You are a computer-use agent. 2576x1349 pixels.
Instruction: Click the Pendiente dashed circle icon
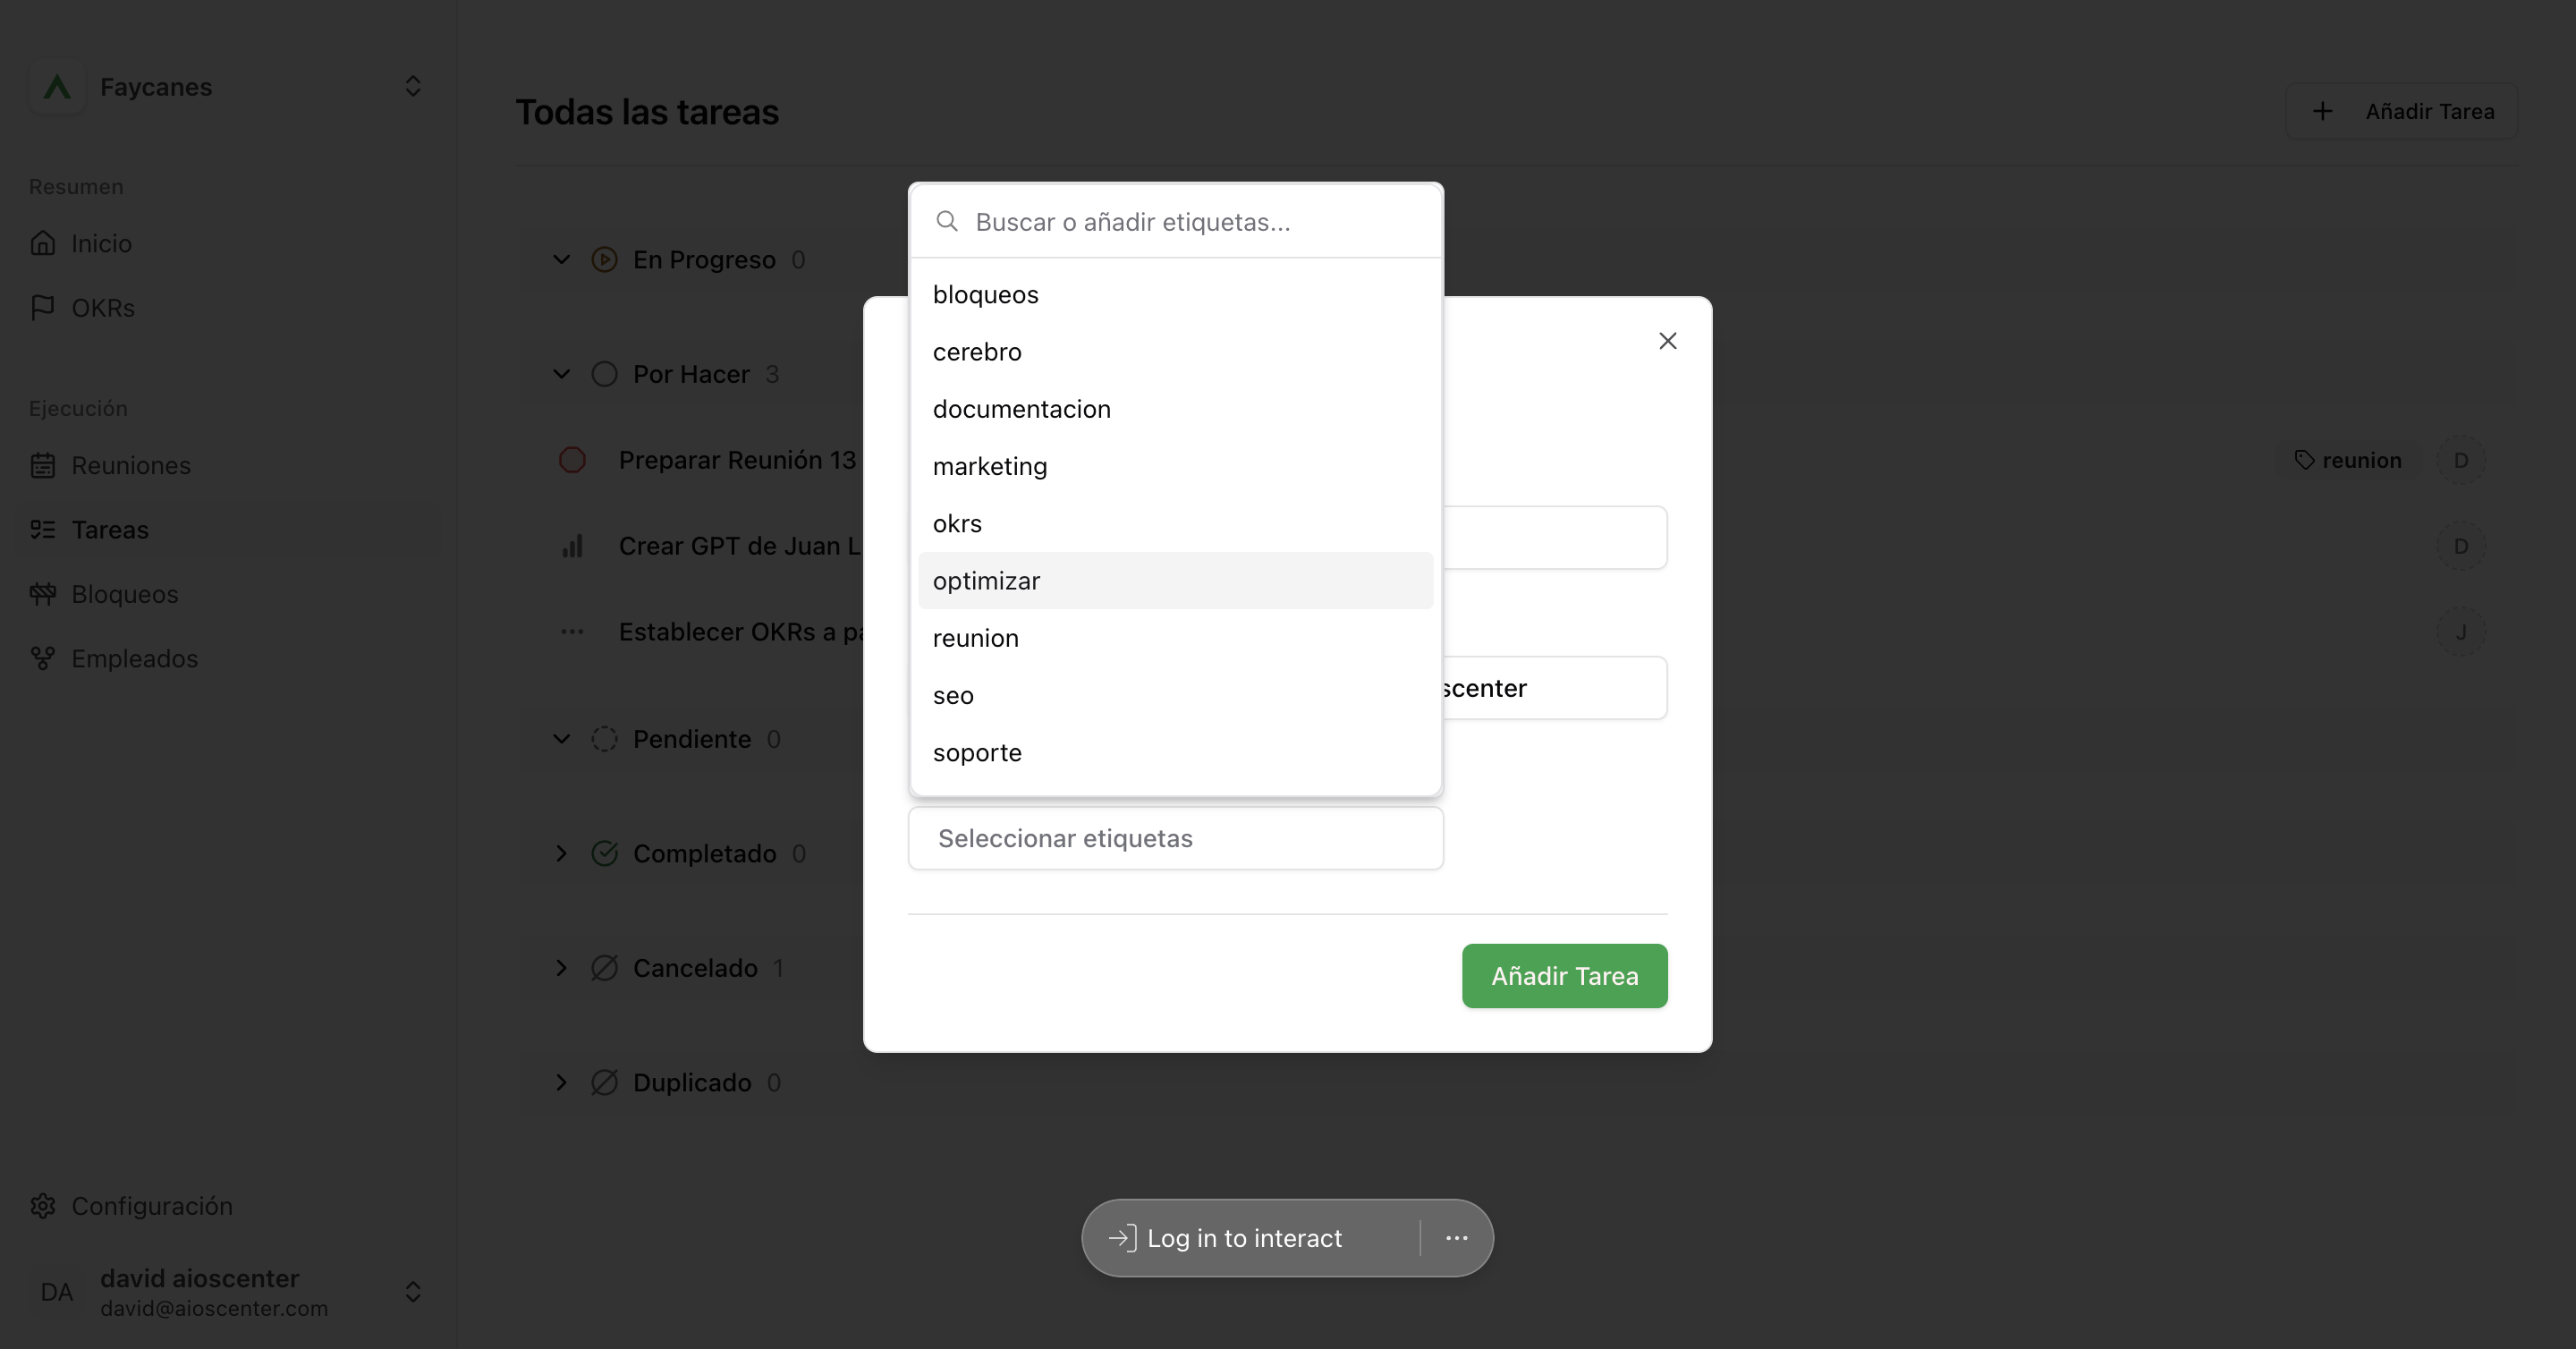pyautogui.click(x=605, y=739)
